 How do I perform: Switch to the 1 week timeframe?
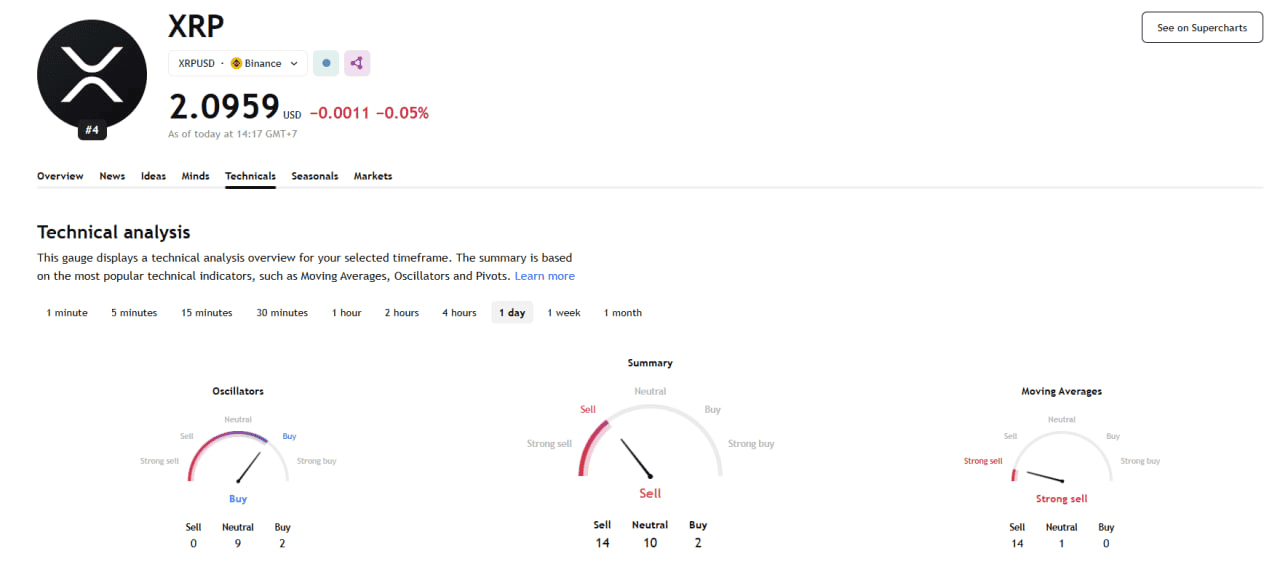(564, 313)
